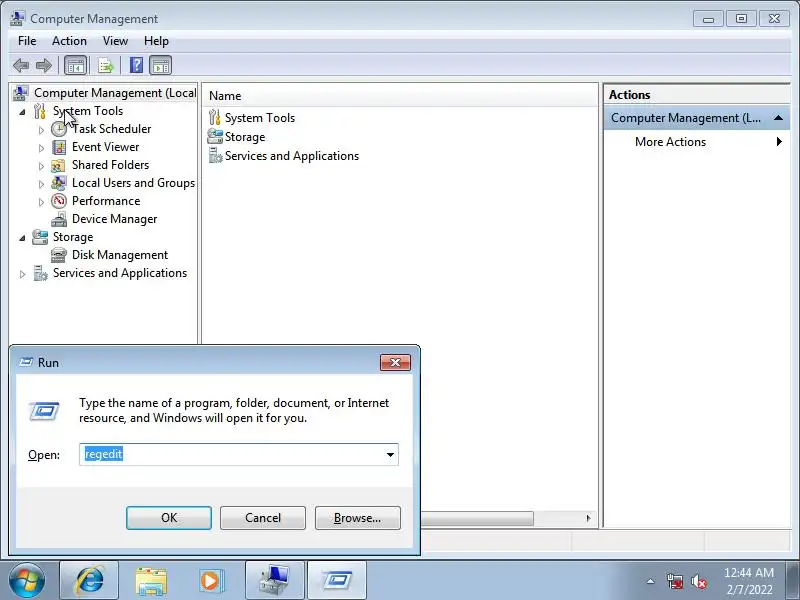Viewport: 800px width, 600px height.
Task: Click the Performance gauge icon
Action: (59, 201)
